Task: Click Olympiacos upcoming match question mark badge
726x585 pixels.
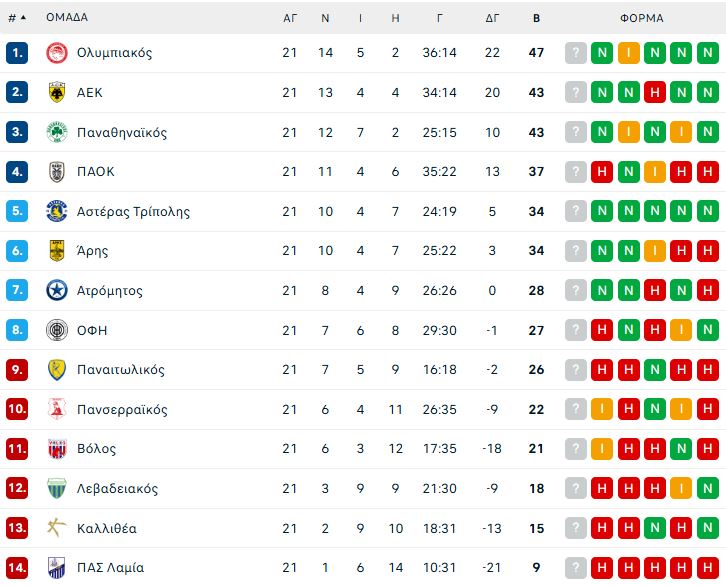Action: coord(576,53)
